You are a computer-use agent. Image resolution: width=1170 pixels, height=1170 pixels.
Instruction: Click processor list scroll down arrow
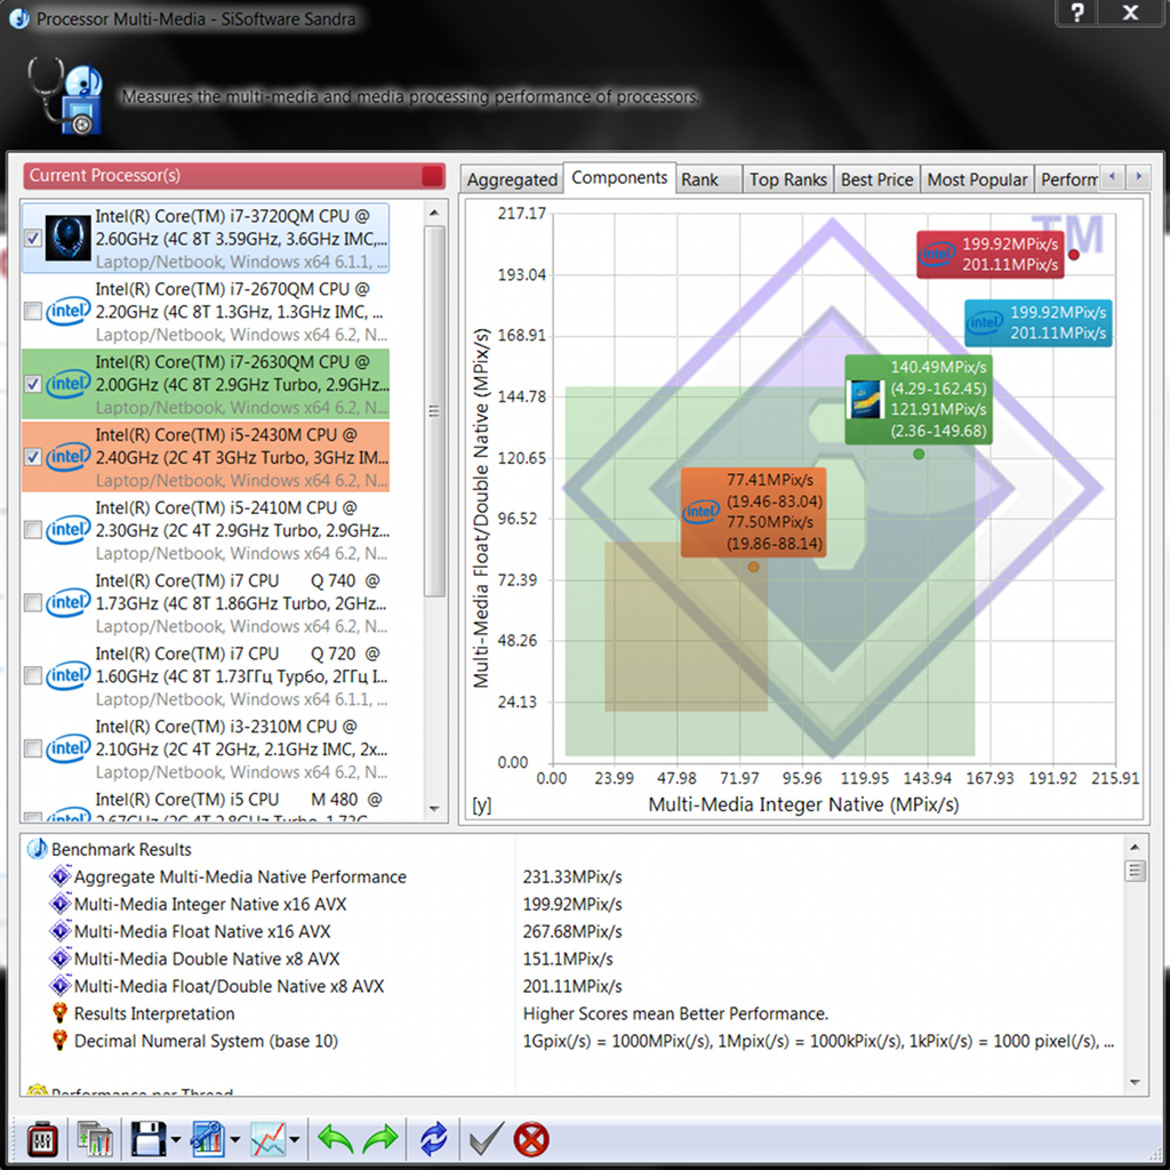click(434, 809)
